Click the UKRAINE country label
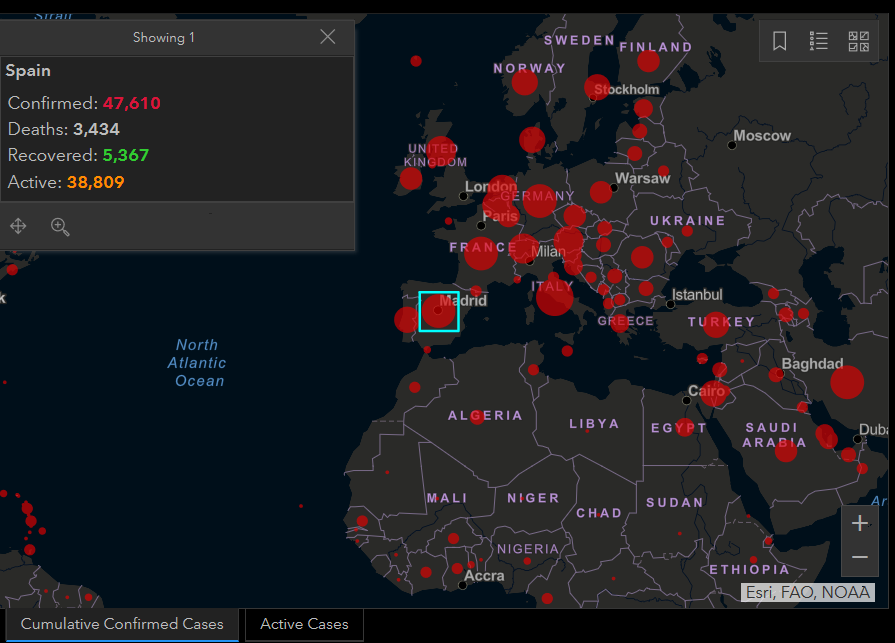Viewport: 895px width, 643px height. point(688,221)
